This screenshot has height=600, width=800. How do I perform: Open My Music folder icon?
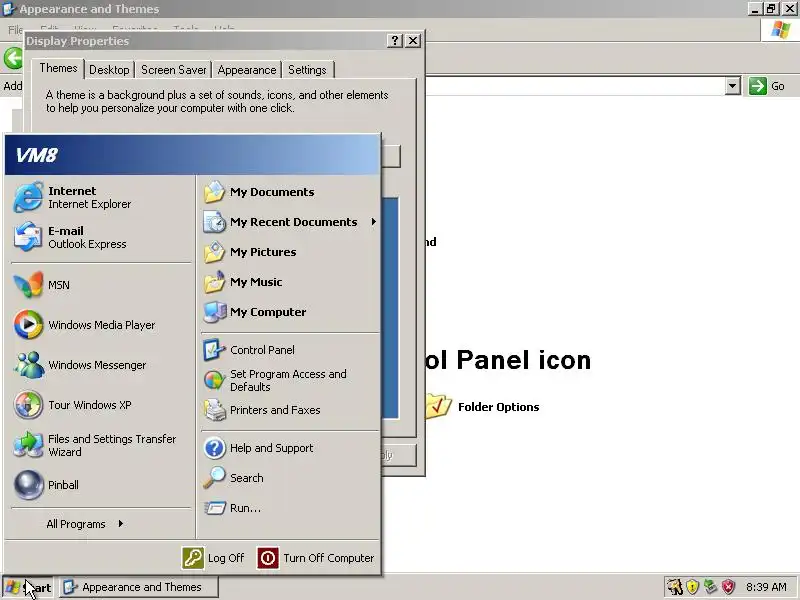pyautogui.click(x=214, y=282)
